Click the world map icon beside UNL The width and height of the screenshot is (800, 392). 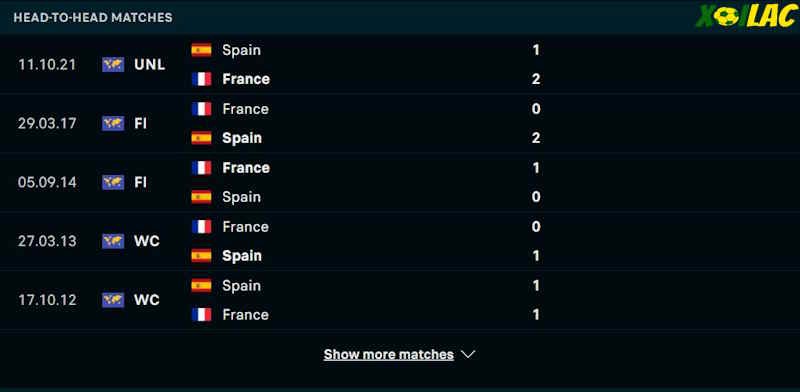tap(113, 64)
